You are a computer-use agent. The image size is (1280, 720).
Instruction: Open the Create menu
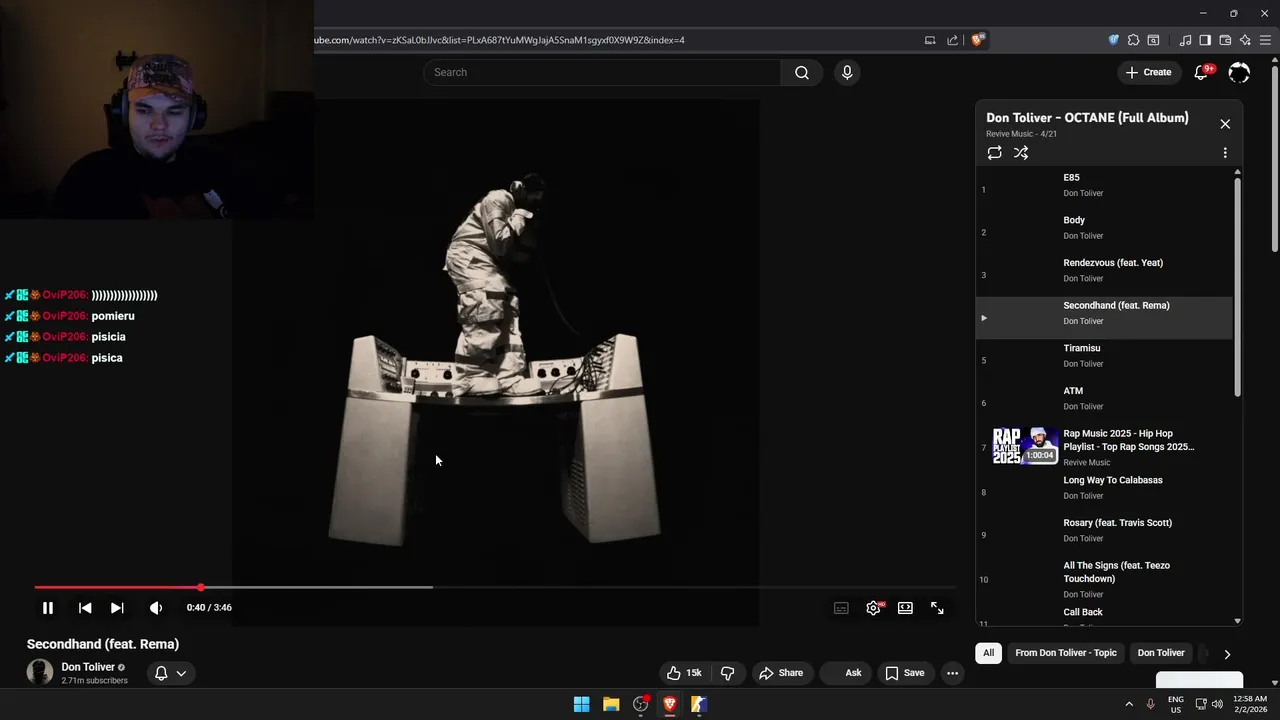pos(1148,72)
